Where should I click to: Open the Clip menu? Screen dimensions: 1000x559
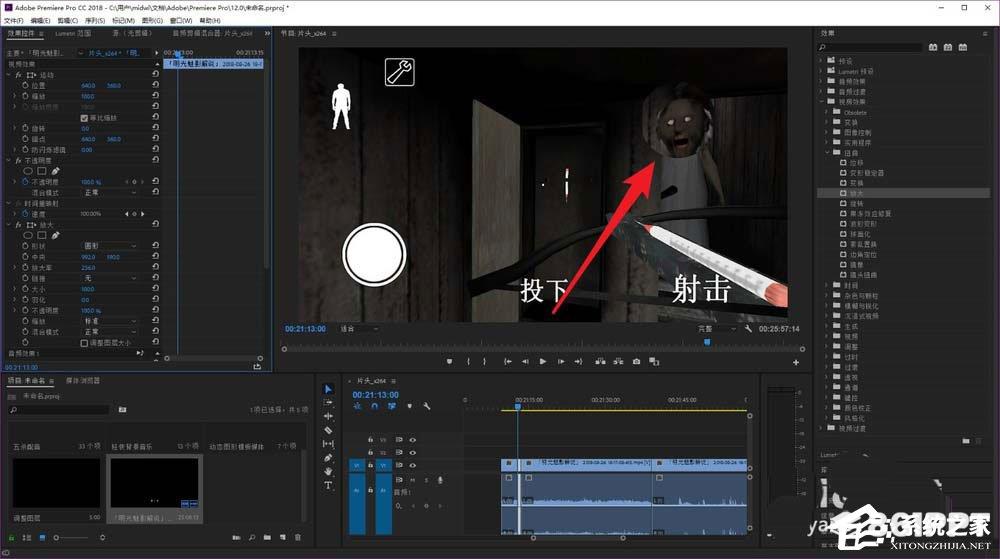click(x=68, y=20)
